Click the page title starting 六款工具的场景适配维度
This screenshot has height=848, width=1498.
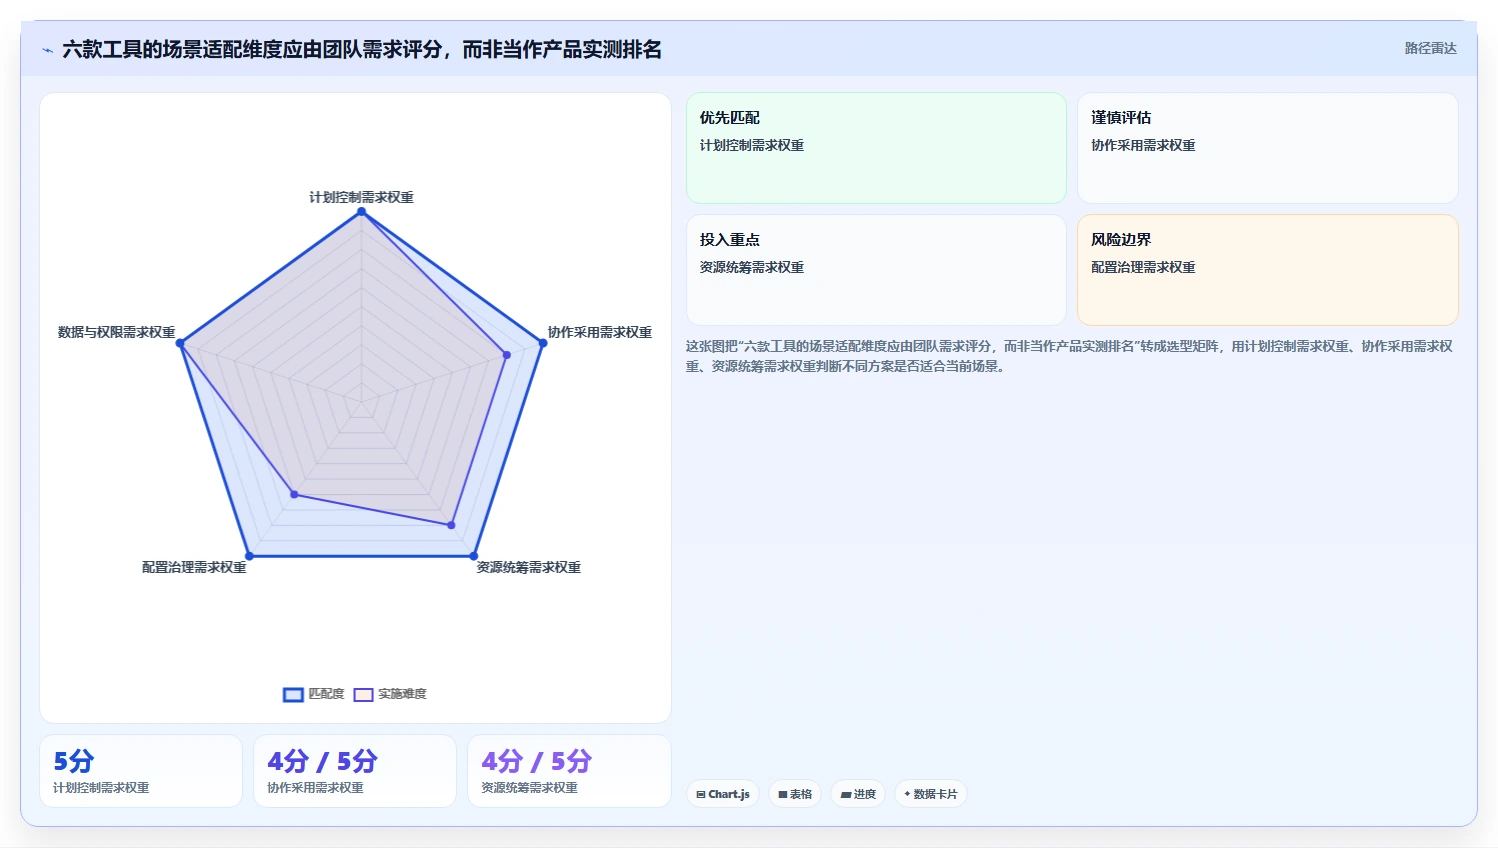tap(362, 50)
